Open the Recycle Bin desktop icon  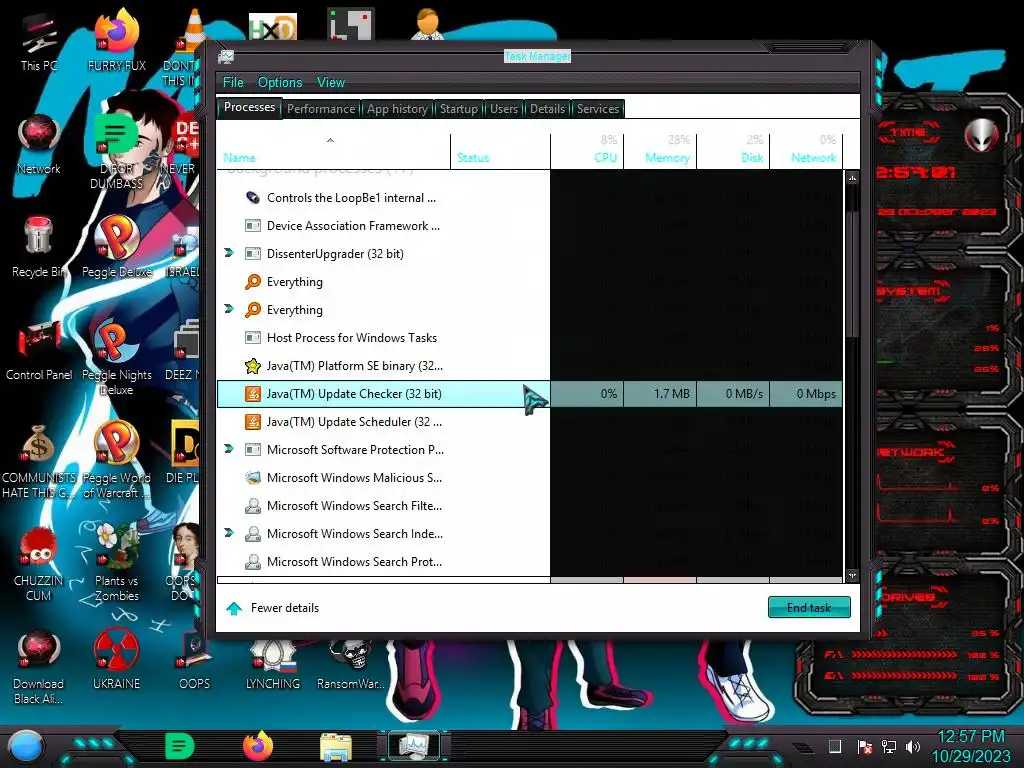[39, 247]
